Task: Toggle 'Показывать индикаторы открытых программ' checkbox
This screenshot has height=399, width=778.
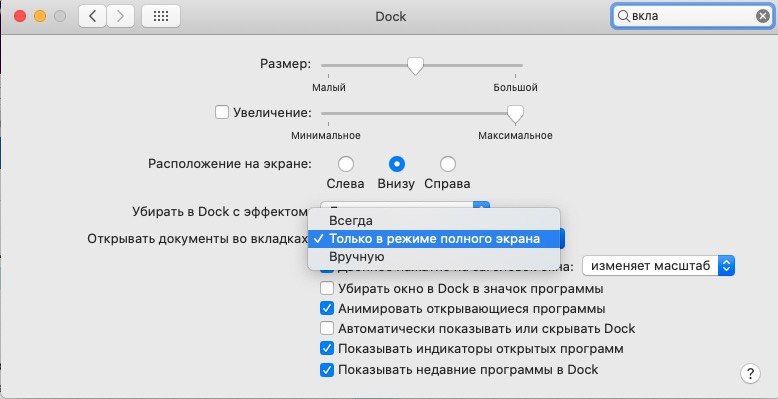Action: [x=326, y=349]
